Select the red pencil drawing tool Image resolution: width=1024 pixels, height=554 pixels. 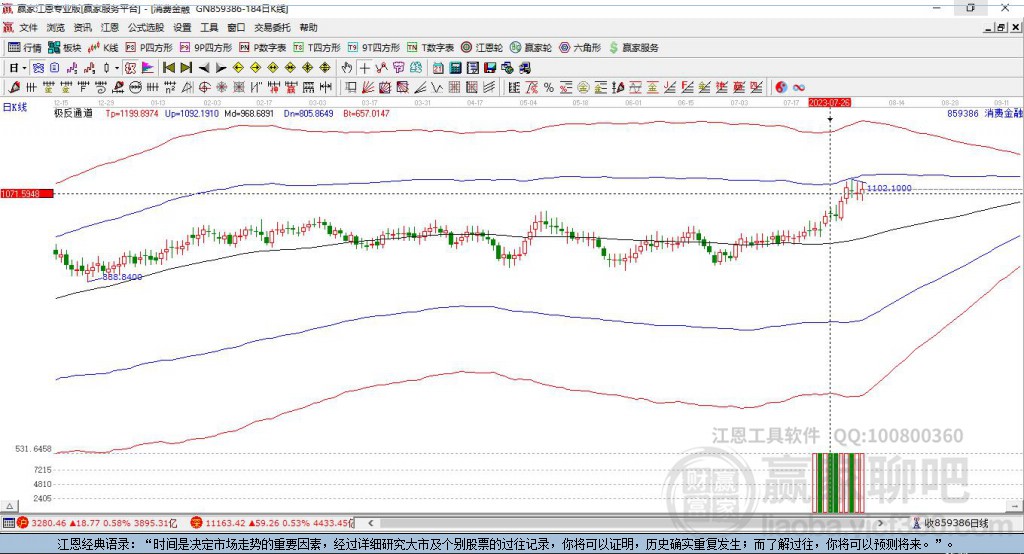point(14,88)
